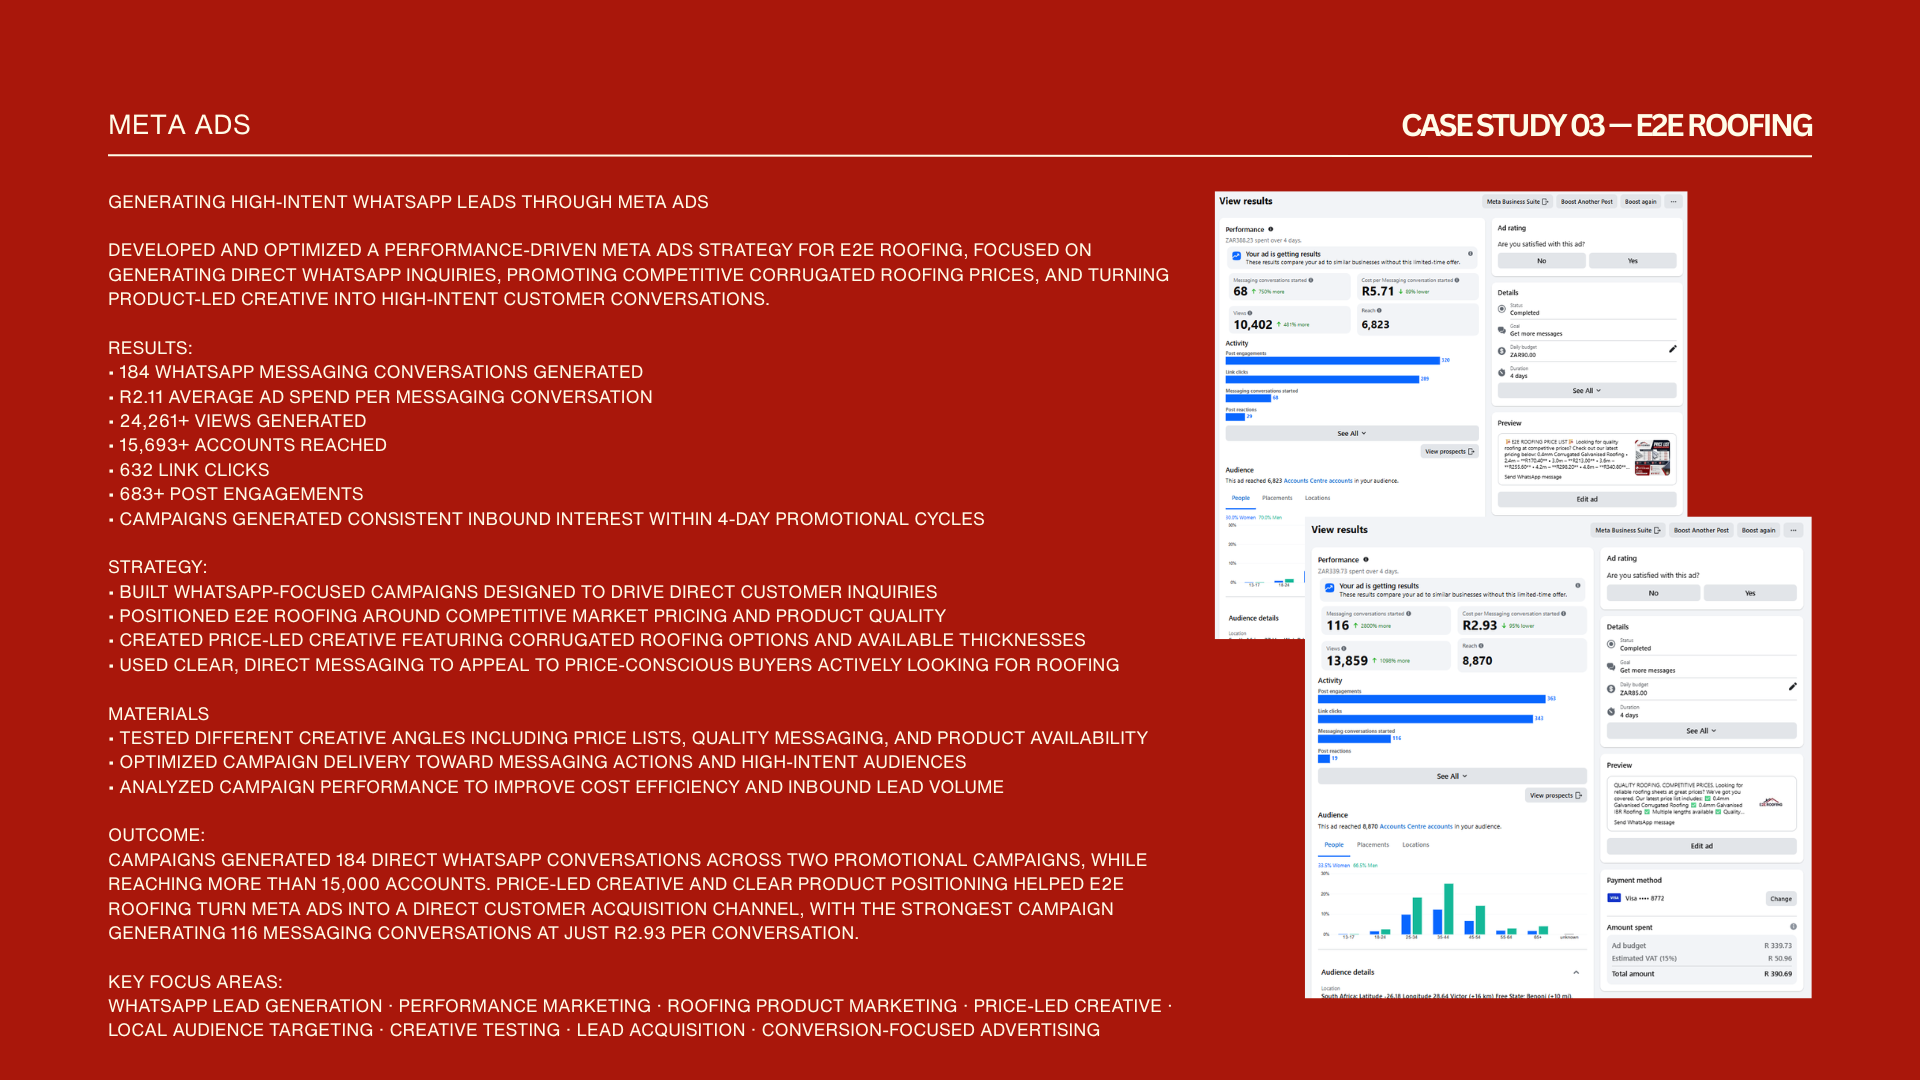Select People tab under the 6,823 audience
Viewport: 1920px width, 1080px height.
pos(1241,498)
